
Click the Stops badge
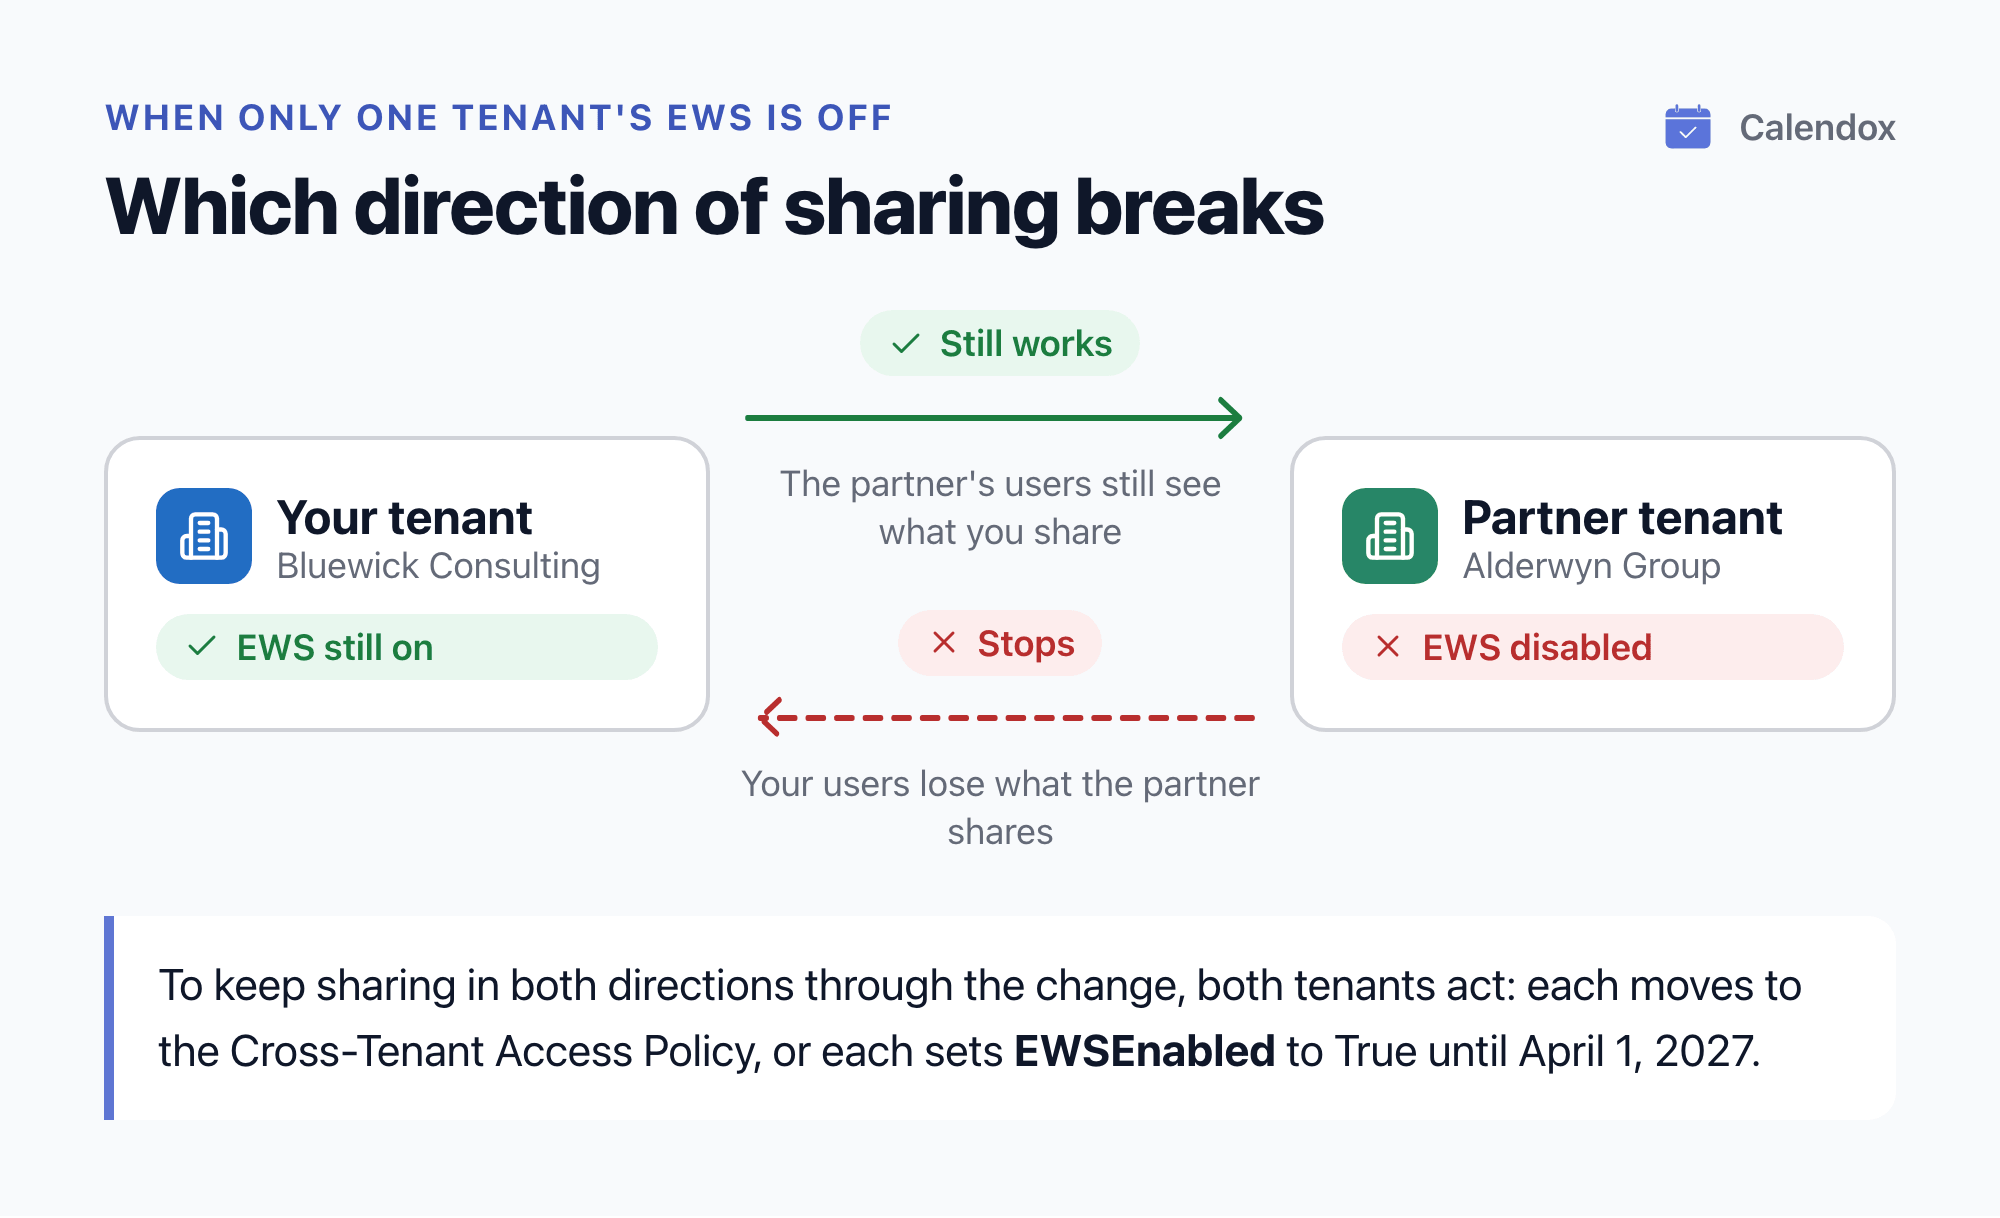[1000, 643]
